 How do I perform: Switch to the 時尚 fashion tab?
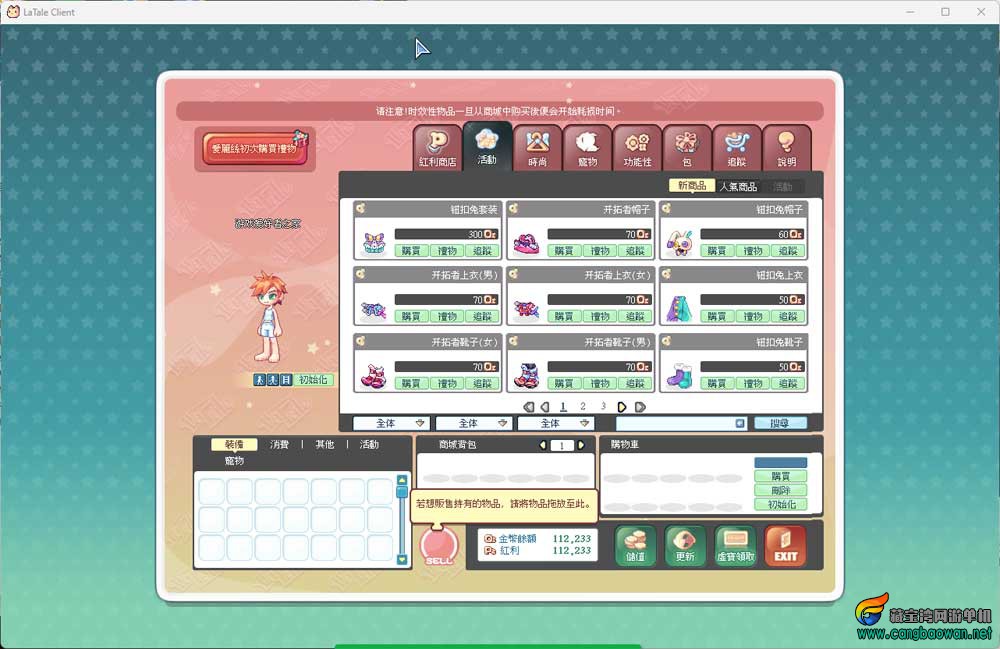point(537,147)
